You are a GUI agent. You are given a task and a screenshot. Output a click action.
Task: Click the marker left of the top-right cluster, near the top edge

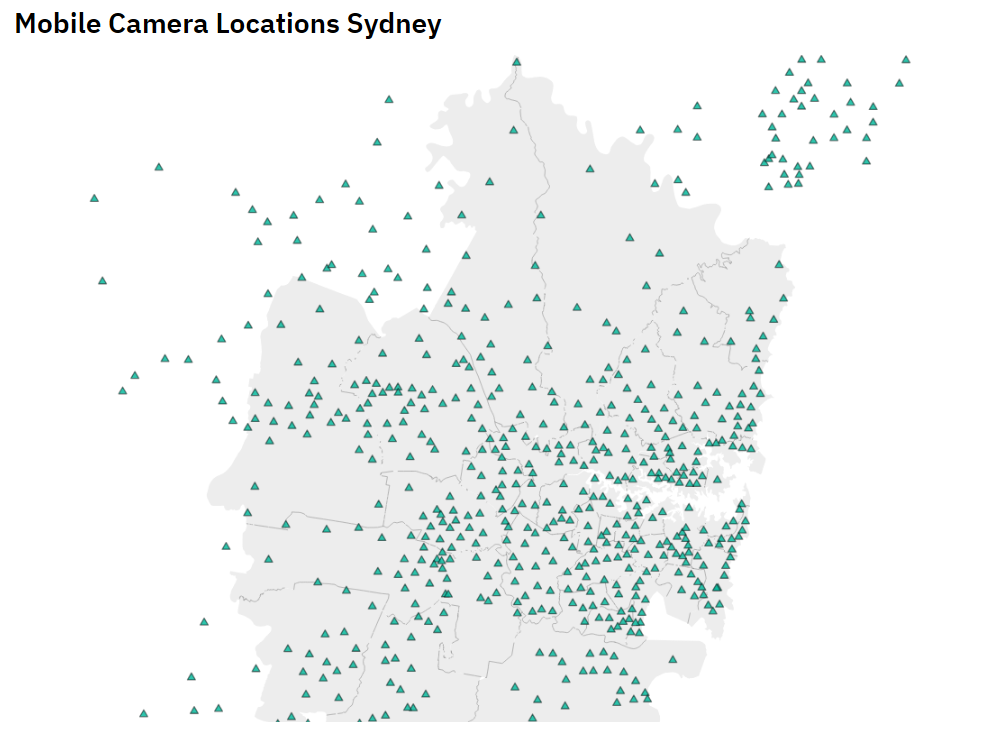pos(697,105)
